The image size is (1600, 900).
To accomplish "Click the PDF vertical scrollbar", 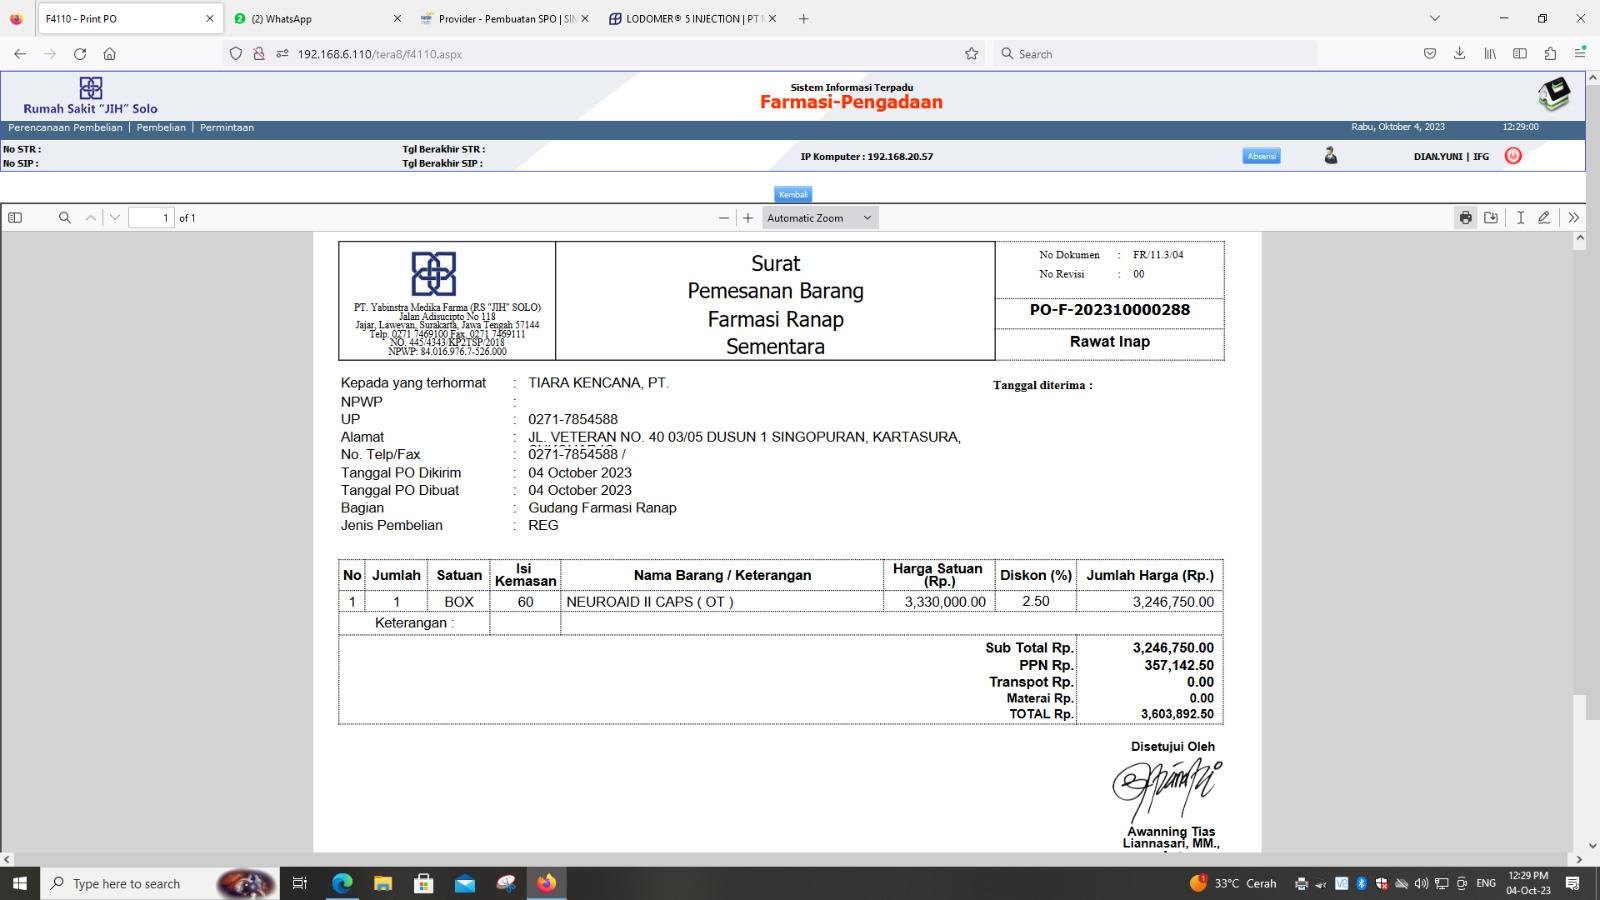I will coord(1580,542).
